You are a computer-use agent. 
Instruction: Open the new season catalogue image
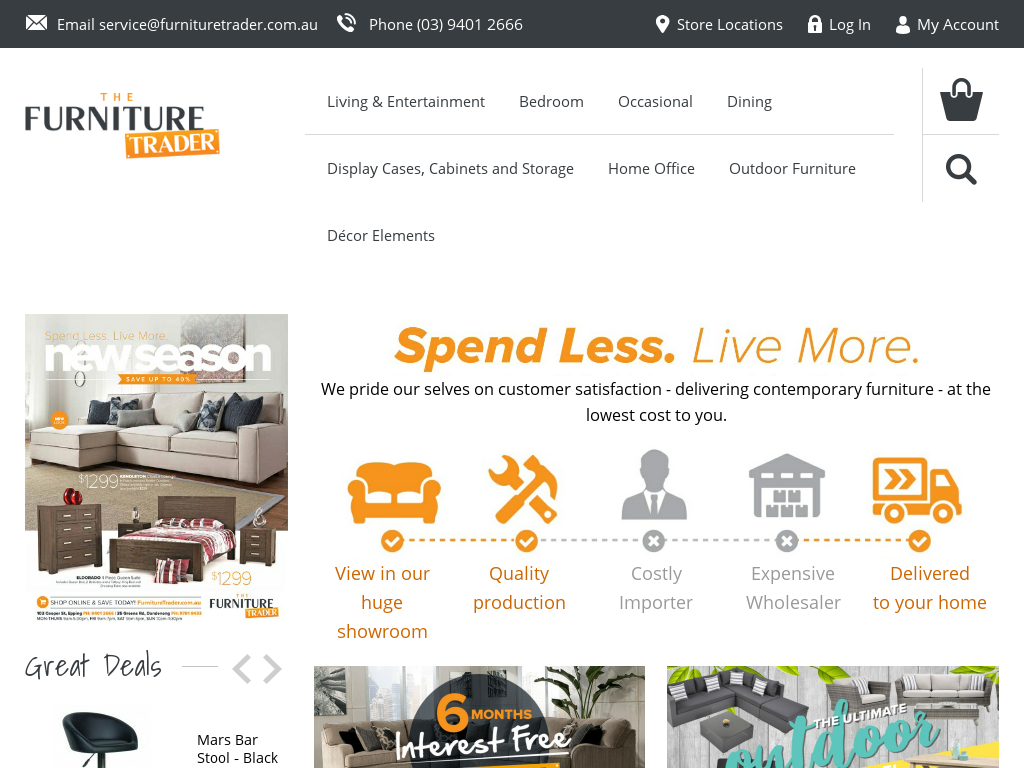157,468
